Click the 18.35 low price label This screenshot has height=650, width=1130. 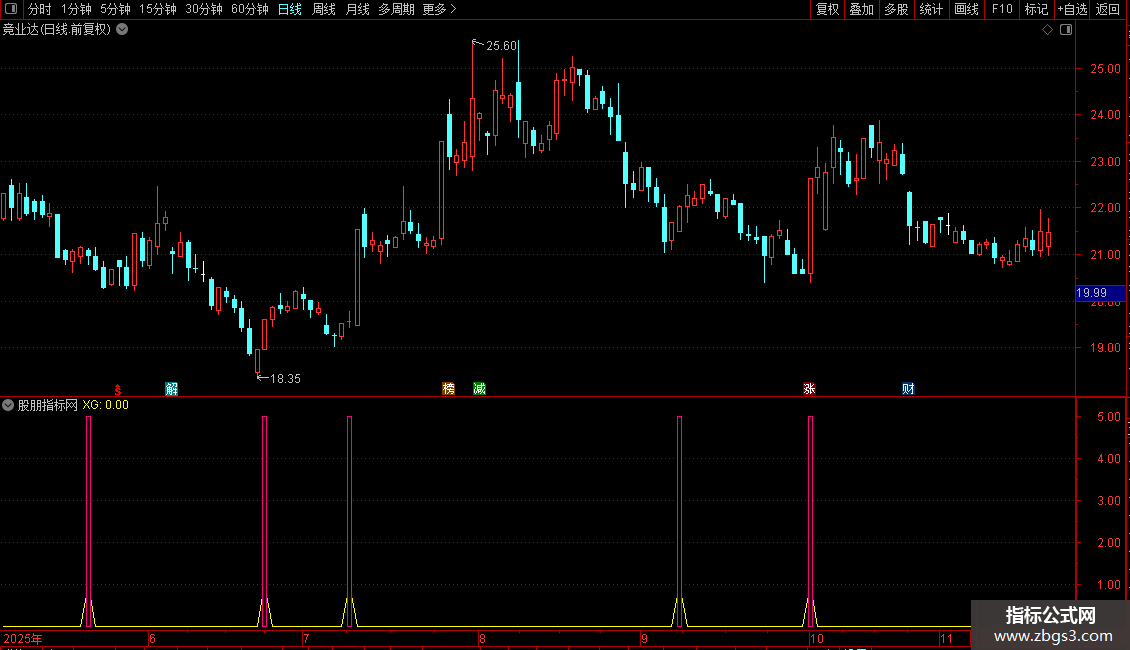285,378
